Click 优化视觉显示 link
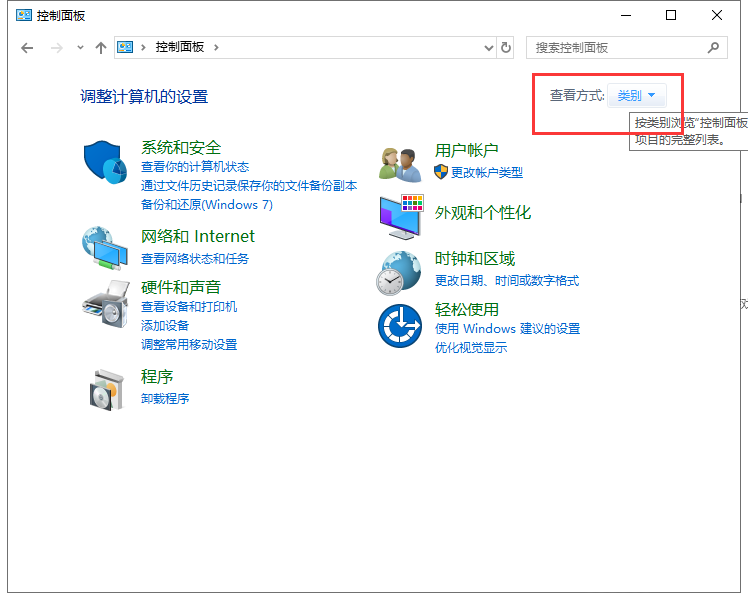 click(x=471, y=348)
